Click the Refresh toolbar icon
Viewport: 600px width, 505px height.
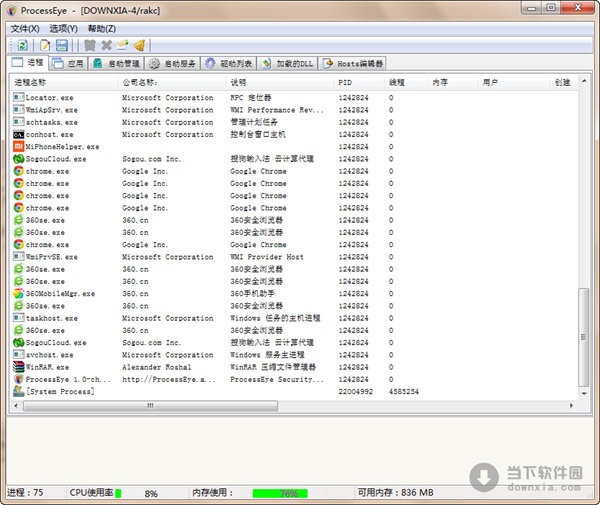tap(23, 46)
